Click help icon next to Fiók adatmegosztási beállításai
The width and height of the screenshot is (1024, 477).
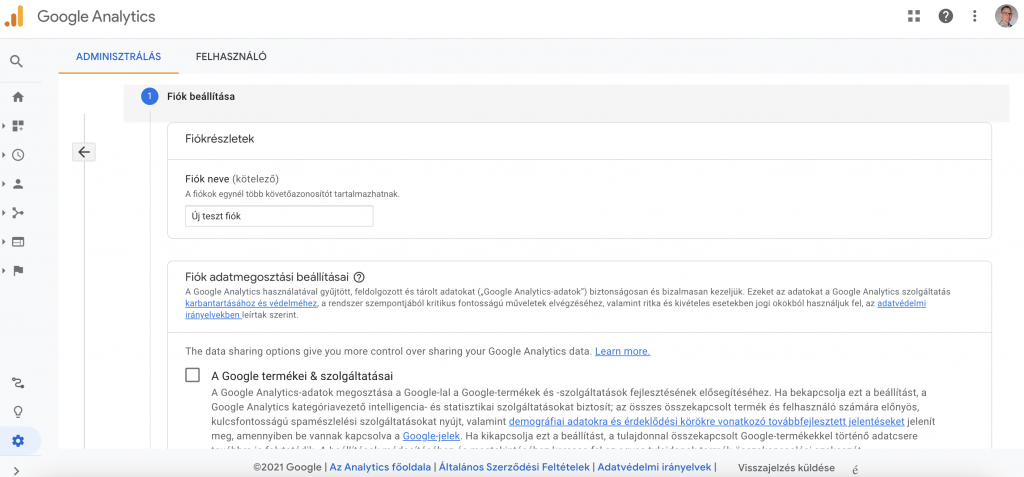(359, 276)
